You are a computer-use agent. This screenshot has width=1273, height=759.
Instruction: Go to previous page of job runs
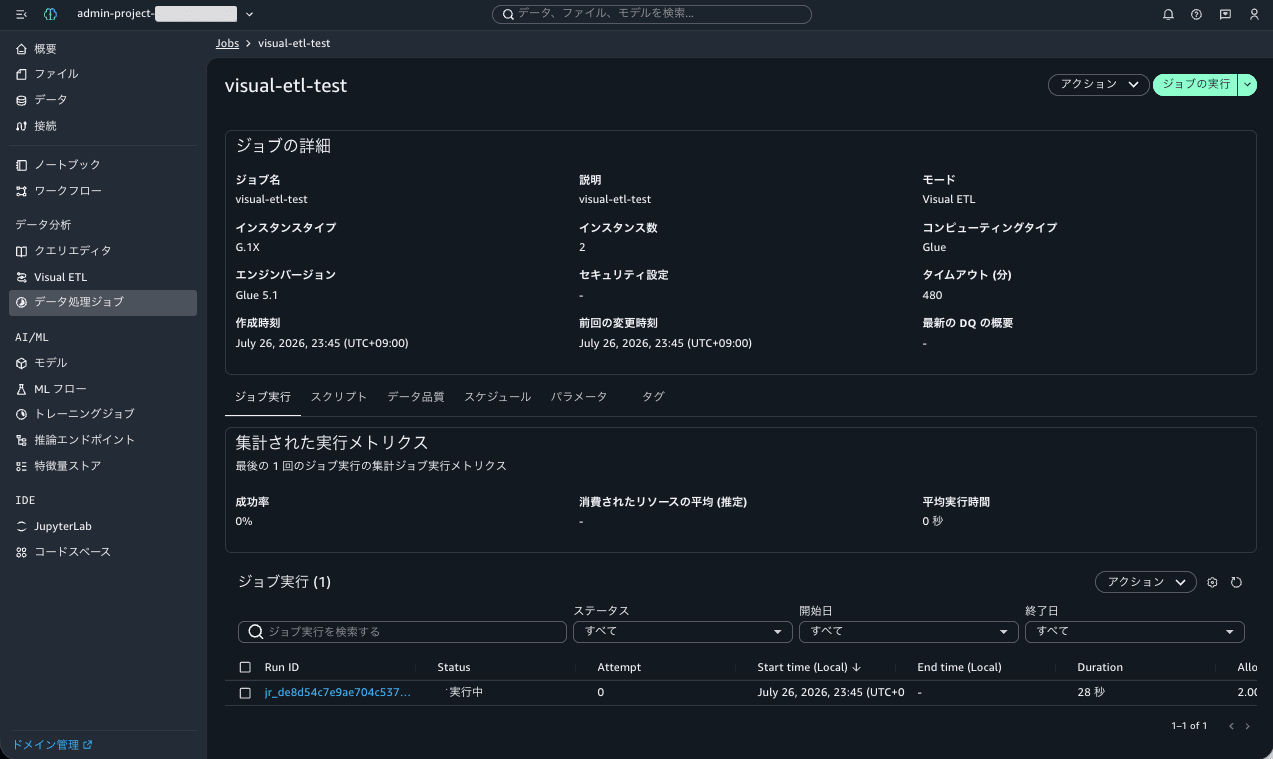pos(1231,726)
